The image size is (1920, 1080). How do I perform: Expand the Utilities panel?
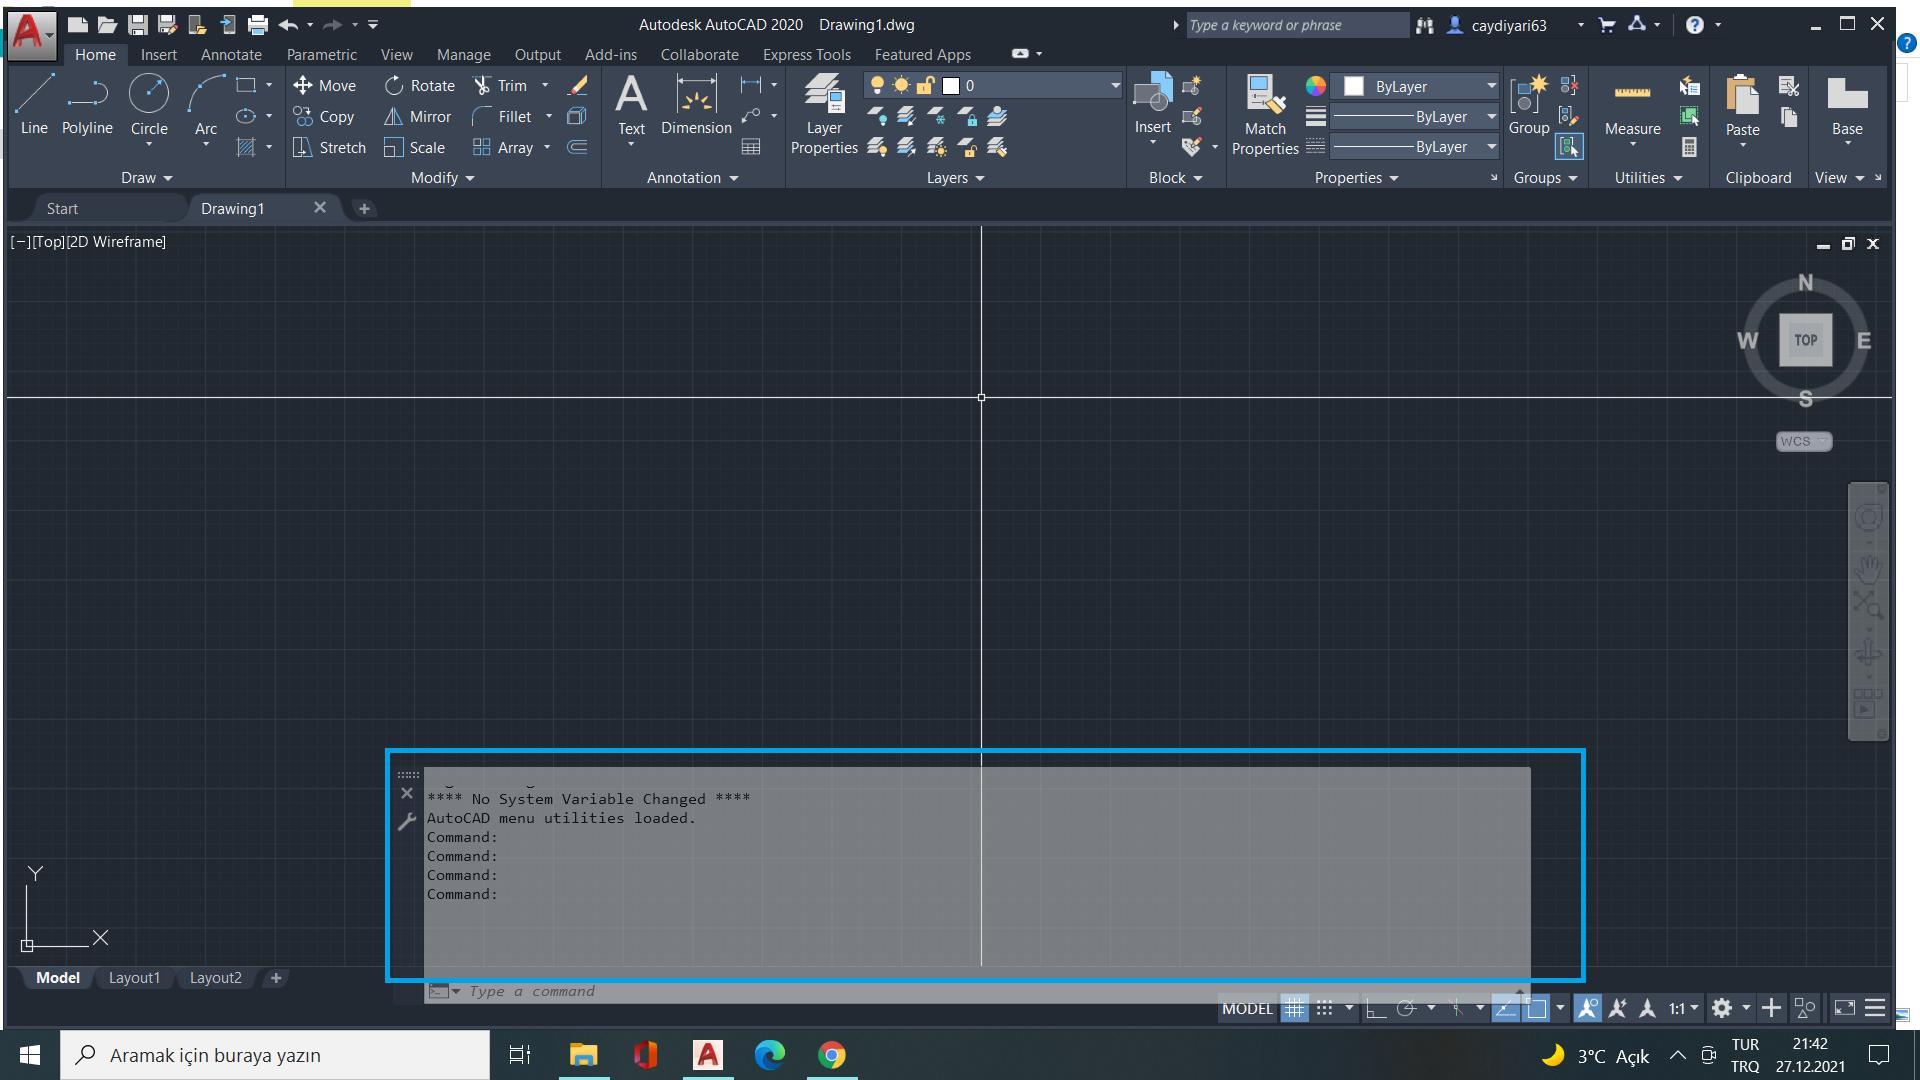tap(1648, 178)
